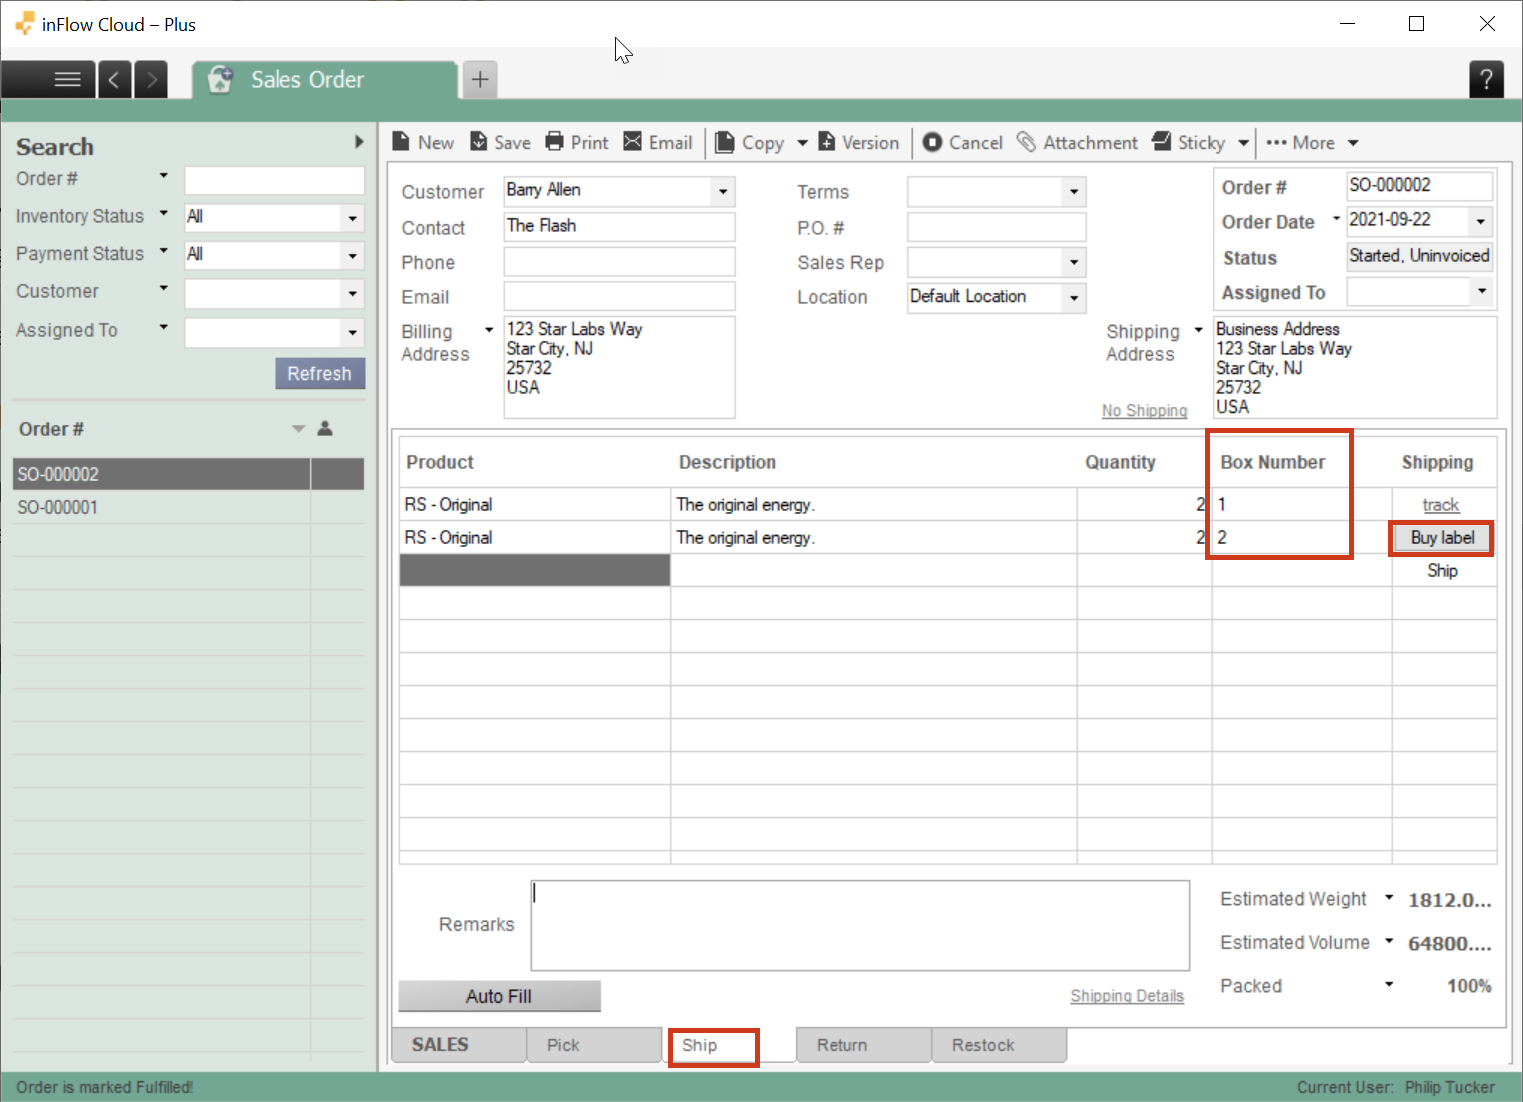Click the Auto Fill button

click(x=499, y=996)
